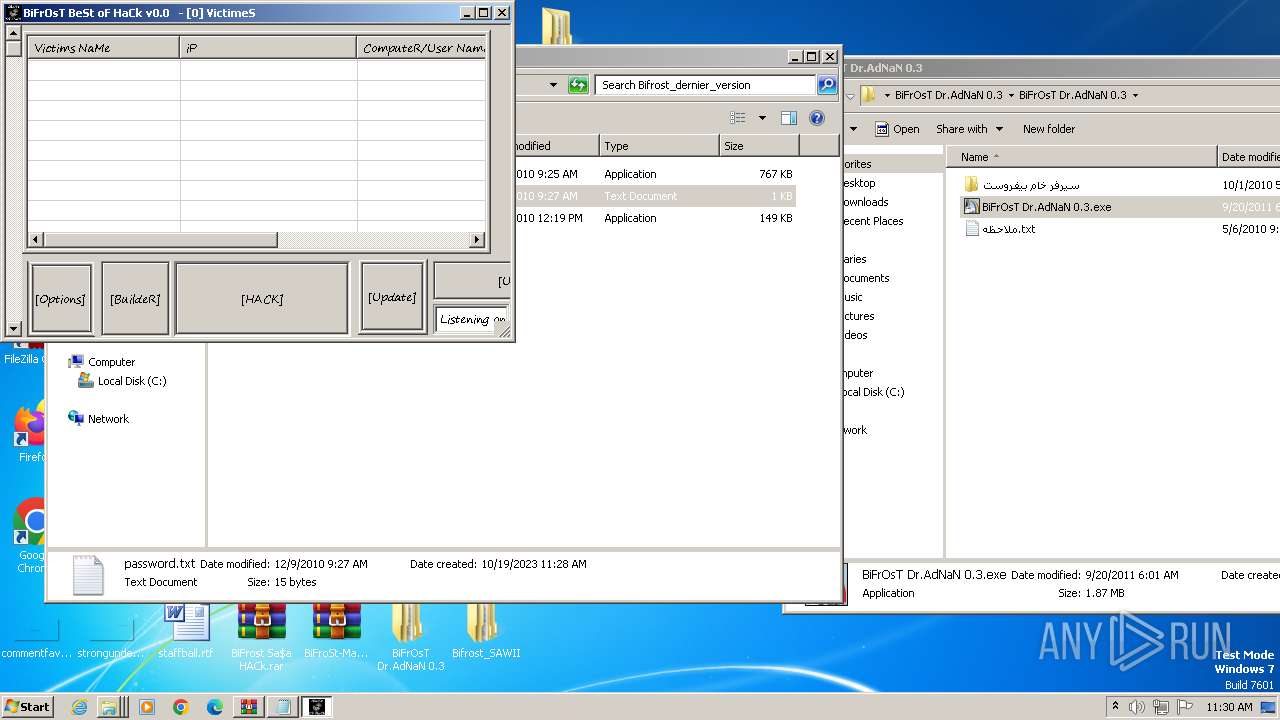The width and height of the screenshot is (1280, 720).
Task: Click the victims list scroll right arrow
Action: coord(477,240)
